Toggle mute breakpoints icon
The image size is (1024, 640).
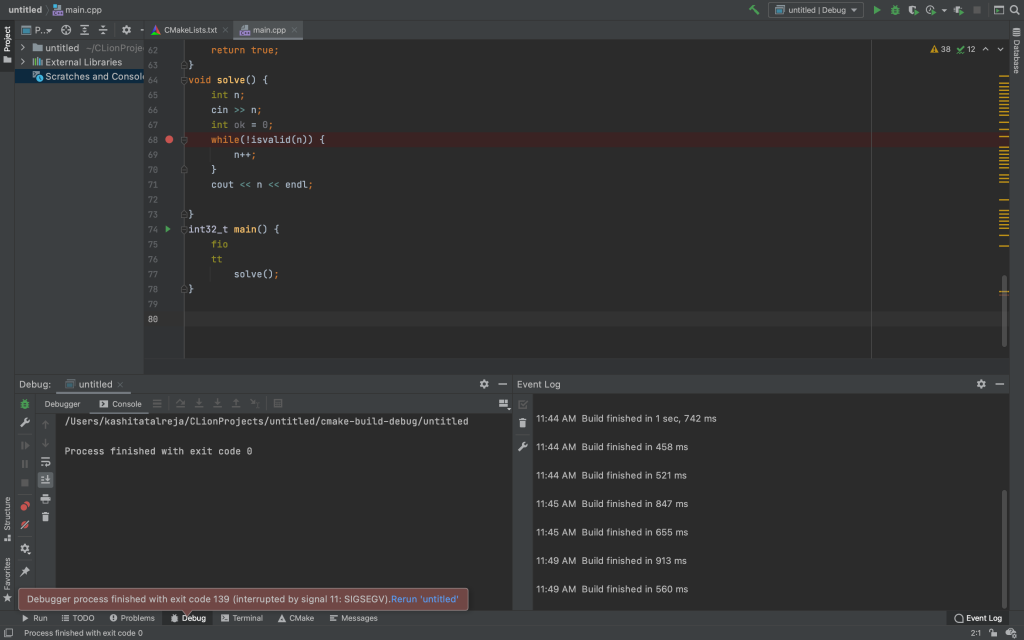(25, 525)
